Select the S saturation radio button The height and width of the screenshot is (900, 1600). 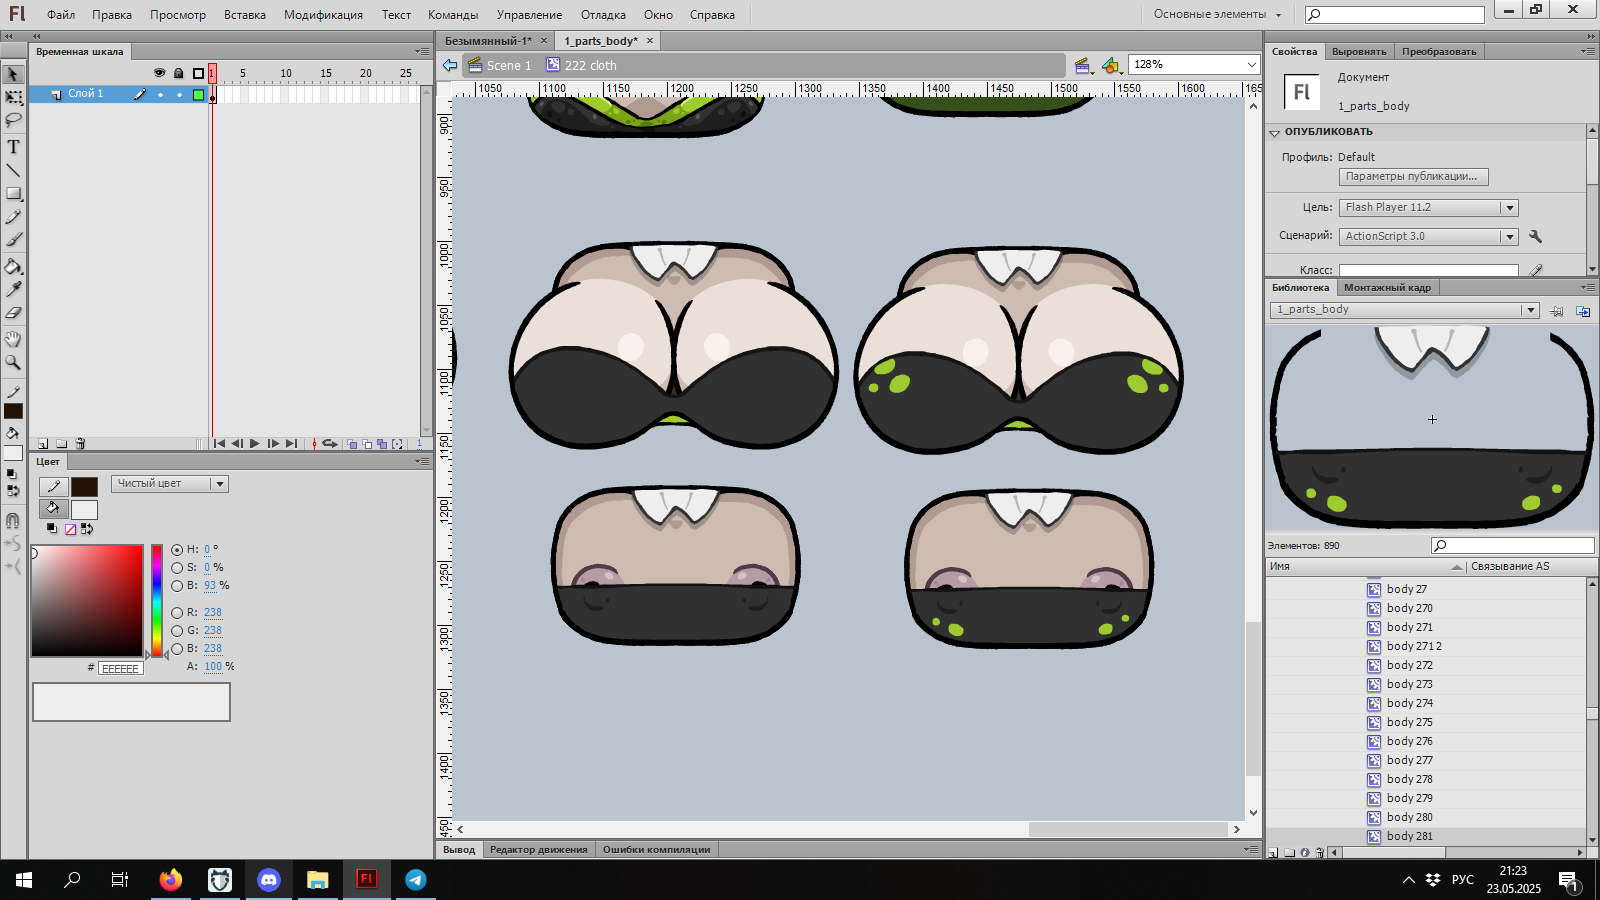177,568
